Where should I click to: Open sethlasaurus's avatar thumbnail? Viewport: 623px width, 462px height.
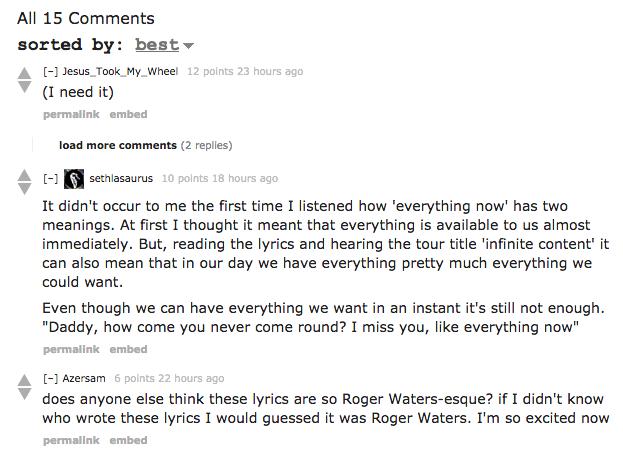pyautogui.click(x=74, y=179)
